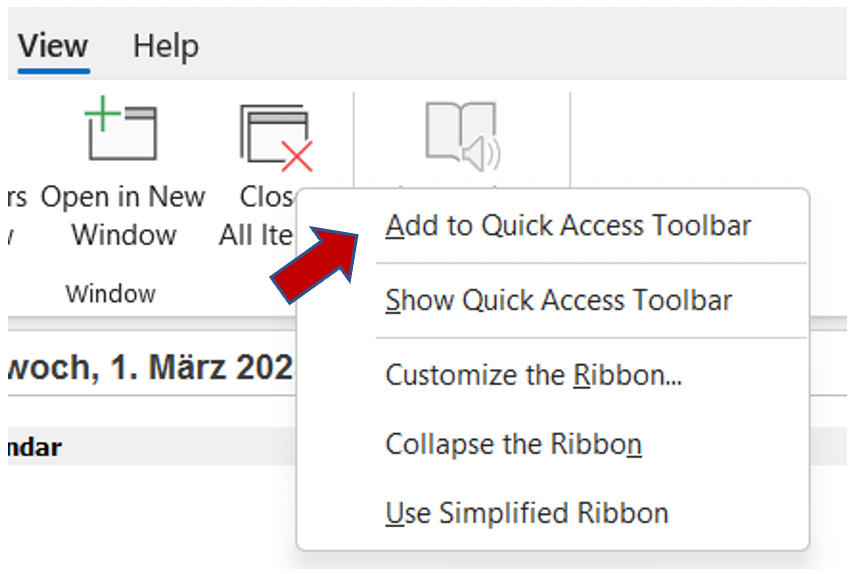852x574 pixels.
Task: Click the partially visible button left of Open in New Window
Action: click(x=14, y=216)
